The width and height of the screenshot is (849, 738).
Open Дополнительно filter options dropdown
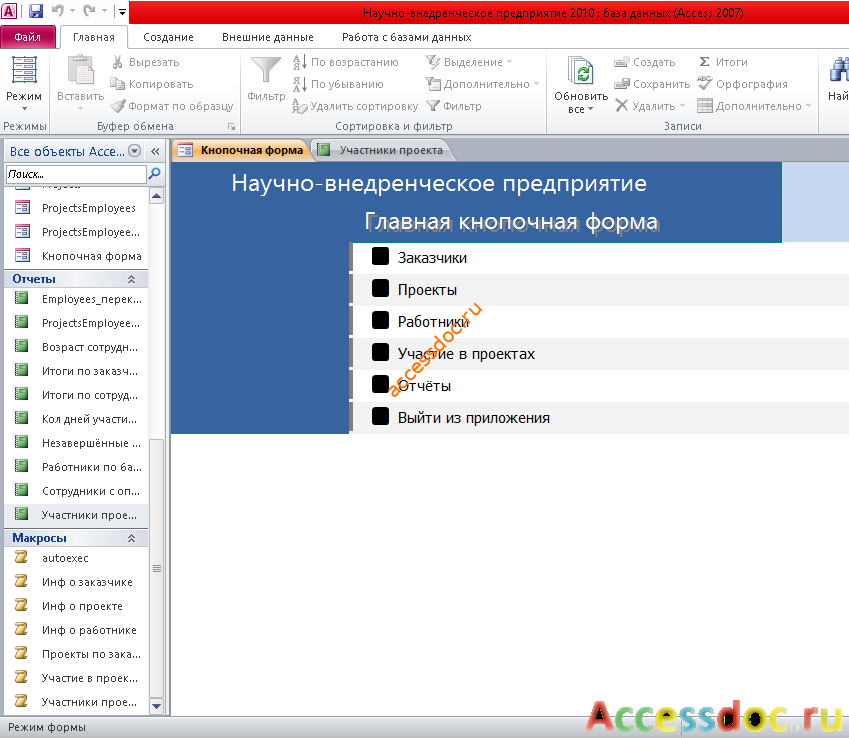pyautogui.click(x=482, y=84)
